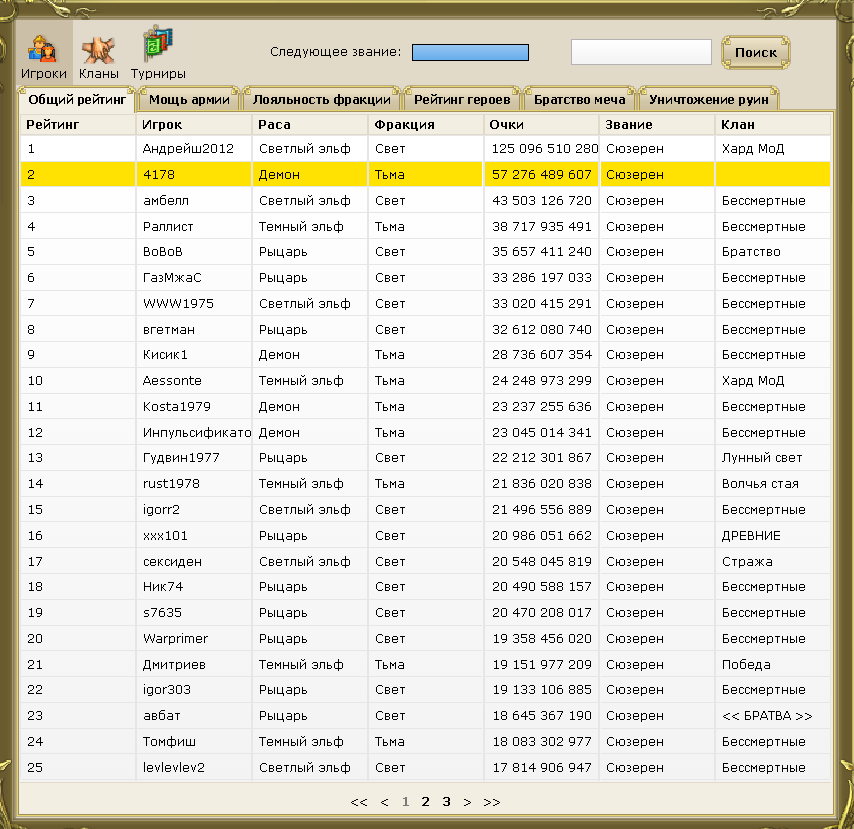
Task: Click clan ДРЕВНИЕ in row 16
Action: coord(751,535)
